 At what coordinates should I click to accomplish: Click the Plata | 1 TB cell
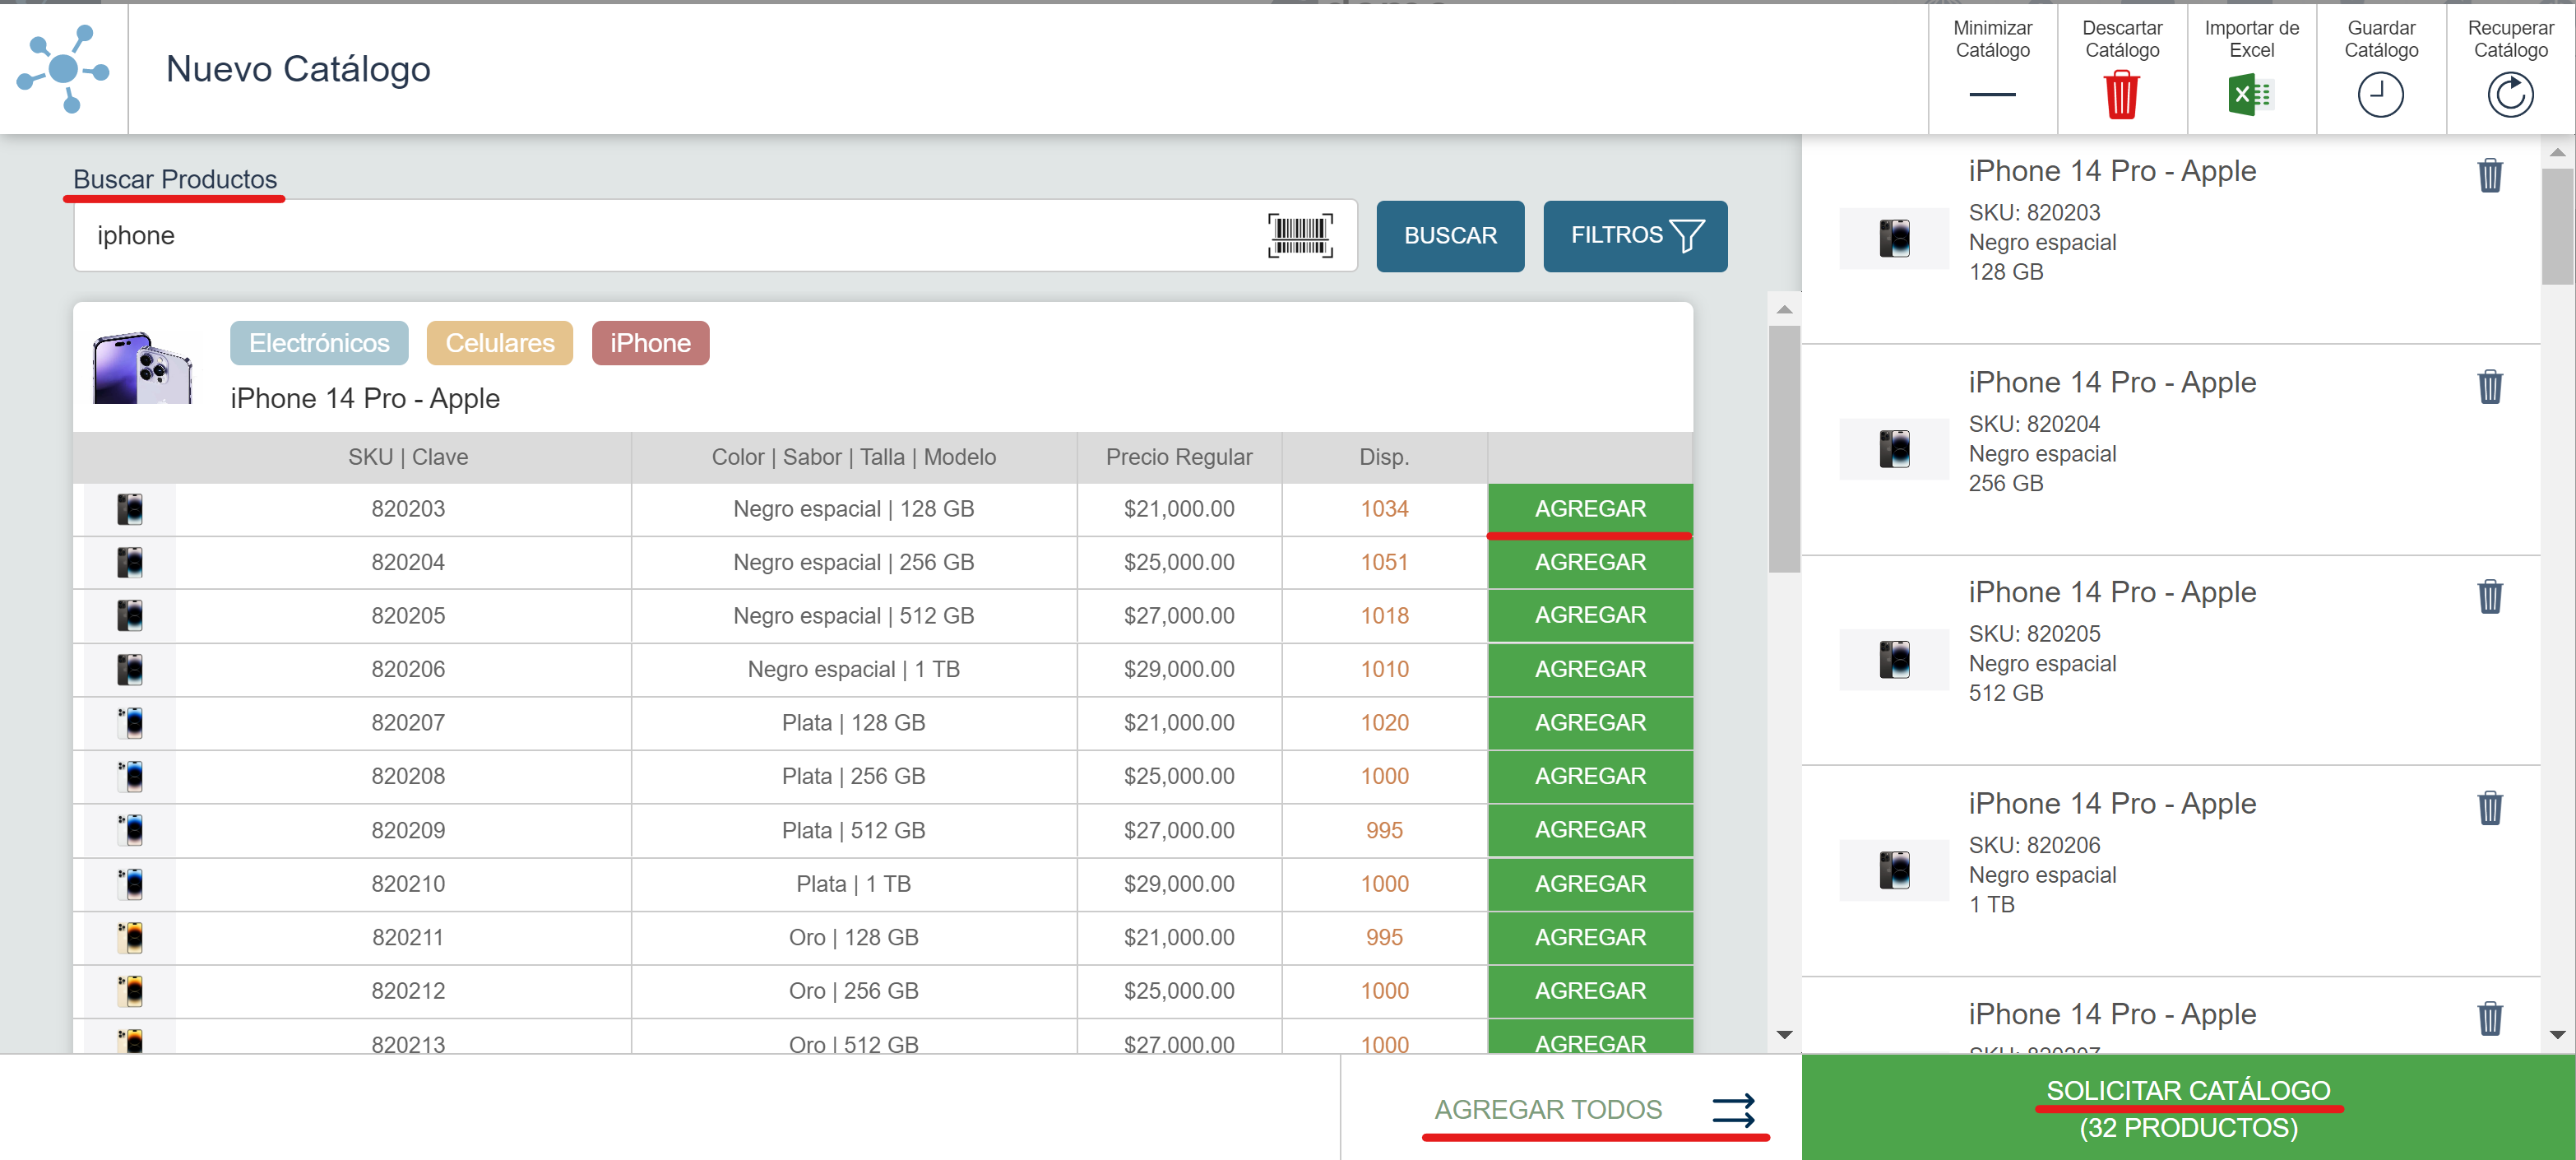853,884
